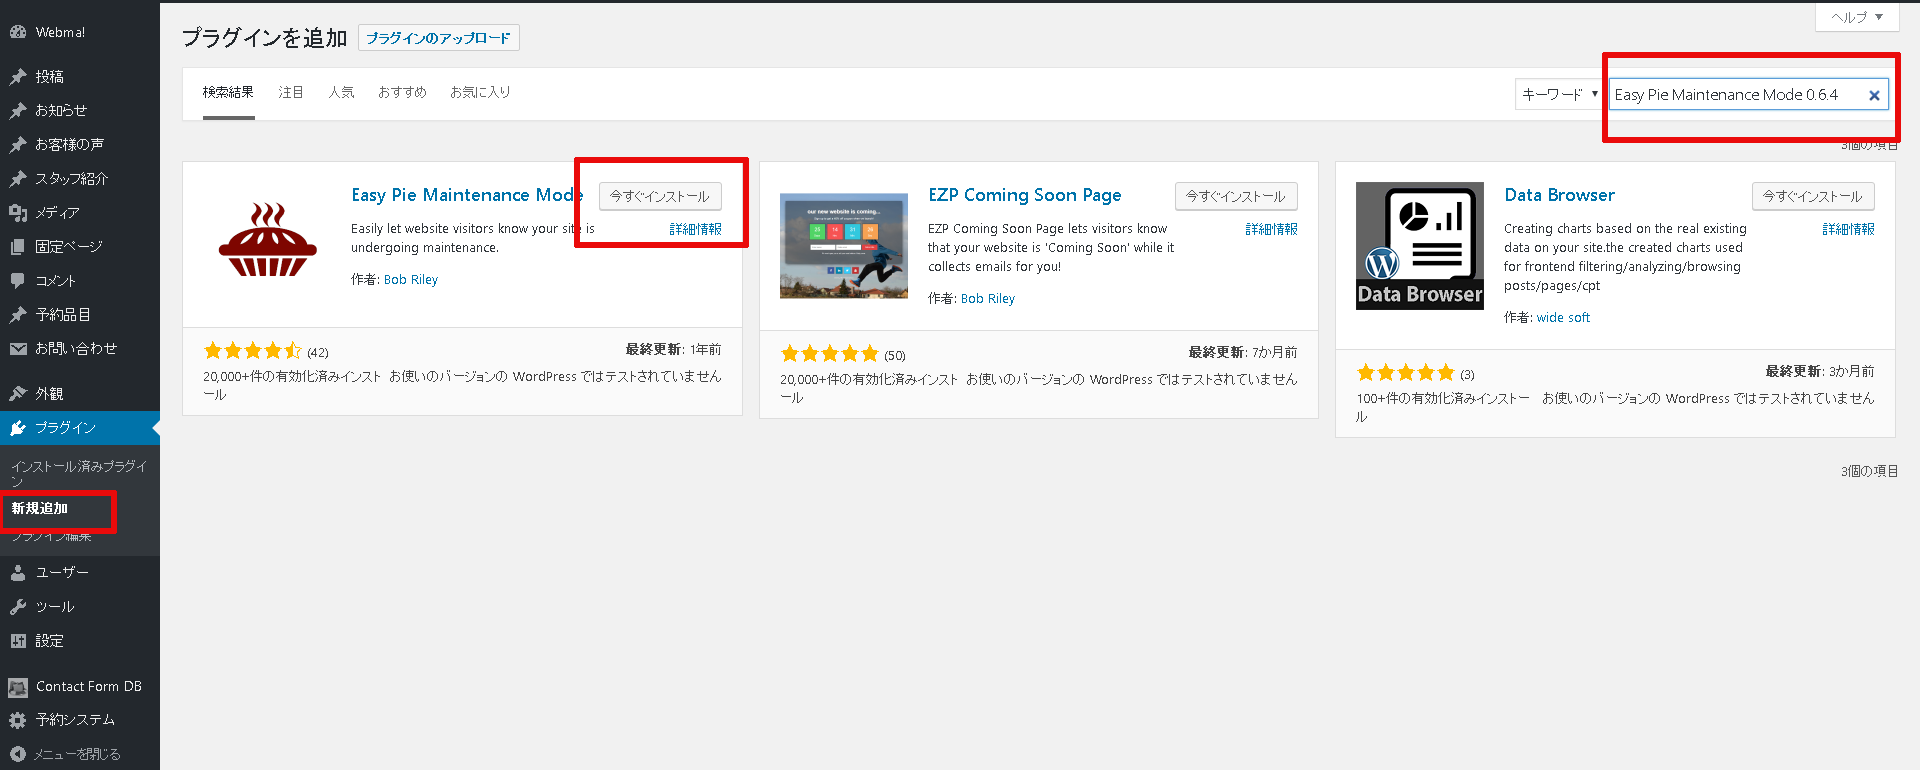Open the EZP Coming Soon Page title link

(x=1025, y=195)
